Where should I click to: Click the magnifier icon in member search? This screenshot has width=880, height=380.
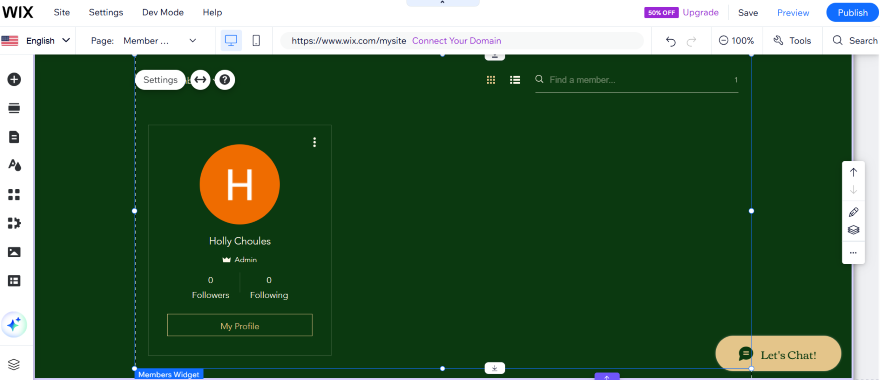tap(539, 79)
